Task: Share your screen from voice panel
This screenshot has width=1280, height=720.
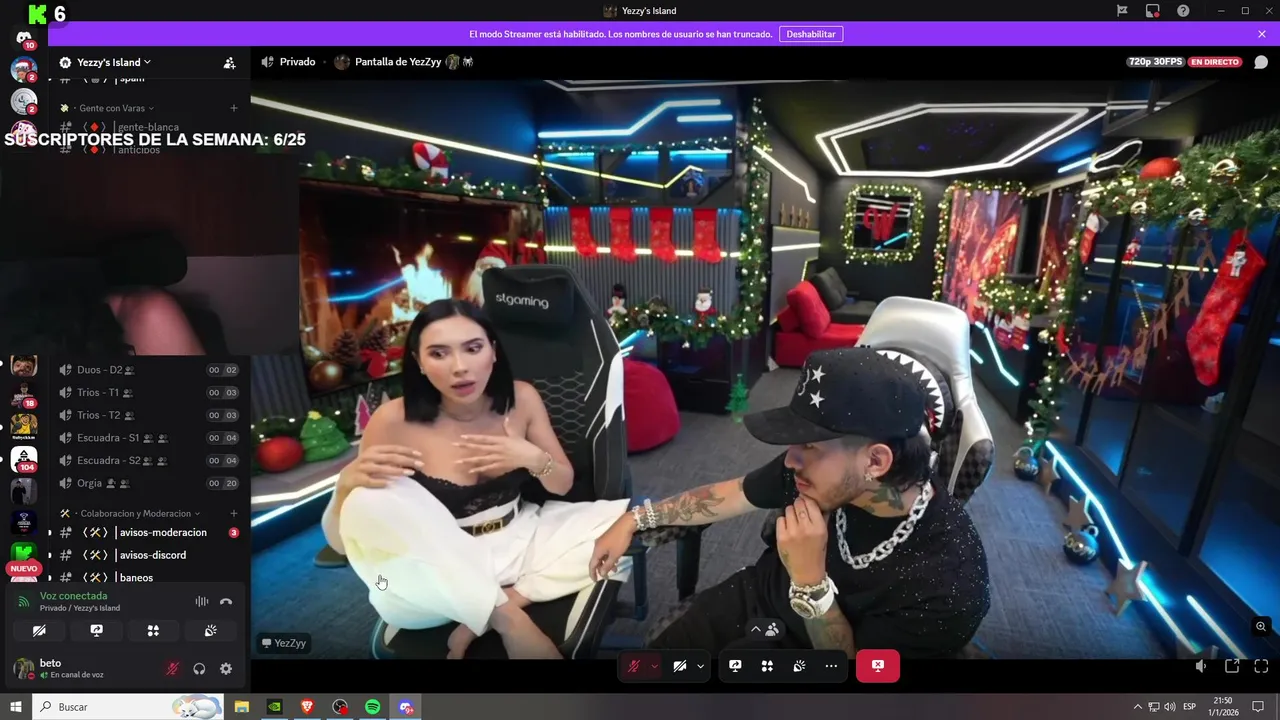Action: pos(96,631)
